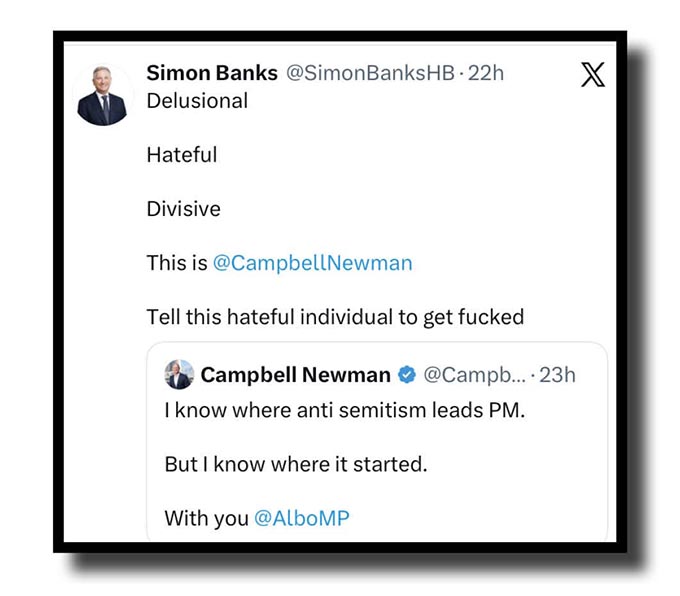Open the 22h tweet timestamp
This screenshot has height=596, width=680.
[486, 73]
